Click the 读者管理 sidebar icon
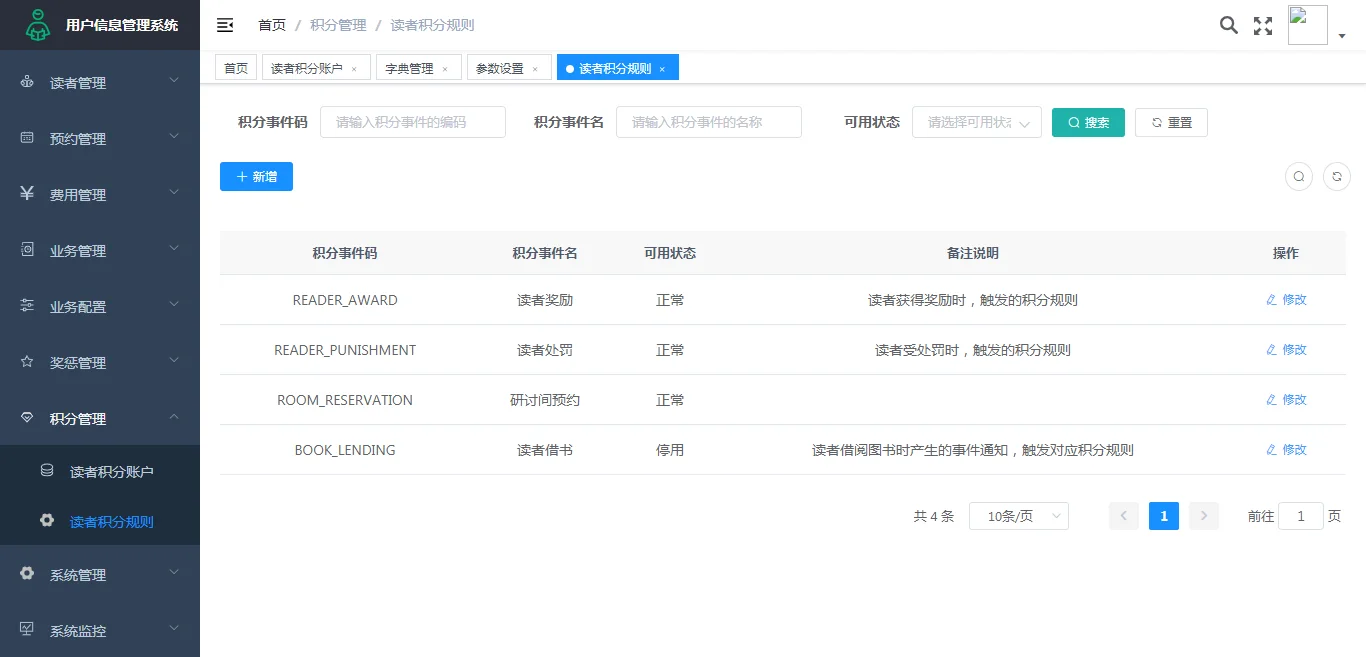 pos(27,82)
